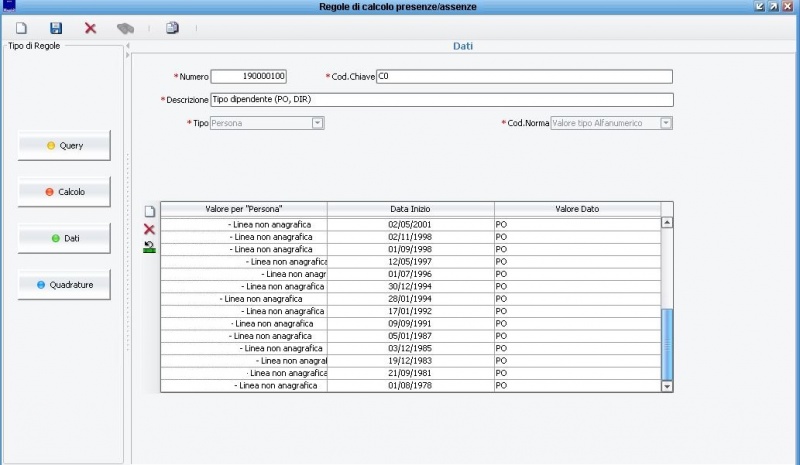Open the Cod.Norma dropdown

pos(665,123)
